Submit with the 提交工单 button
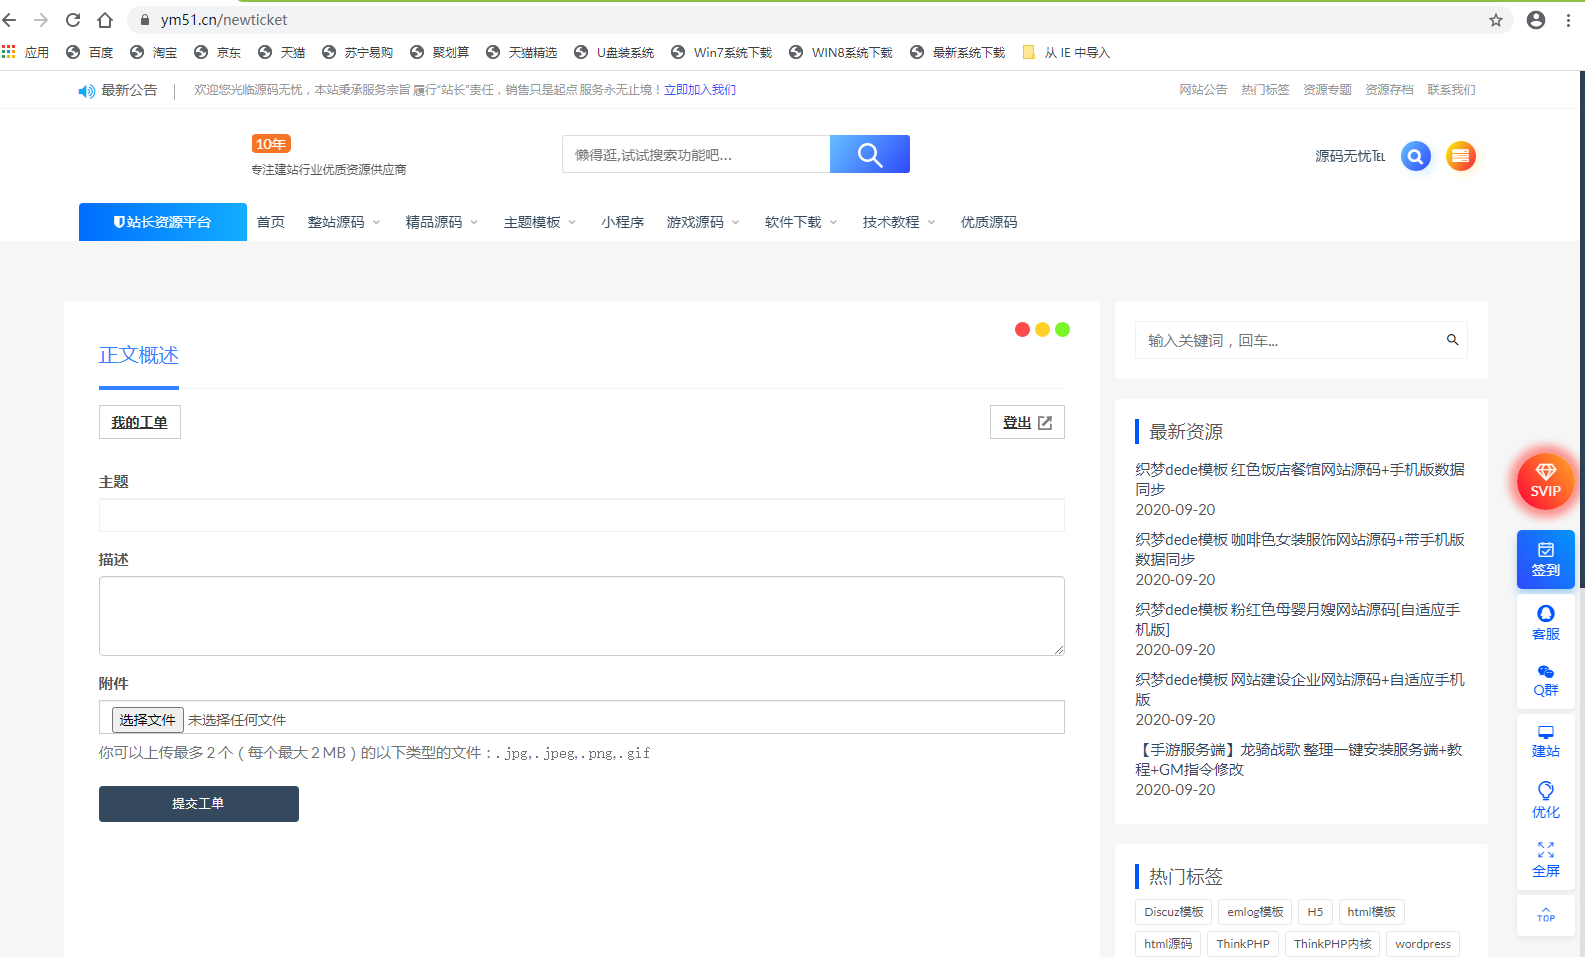The image size is (1585, 957). coord(199,804)
